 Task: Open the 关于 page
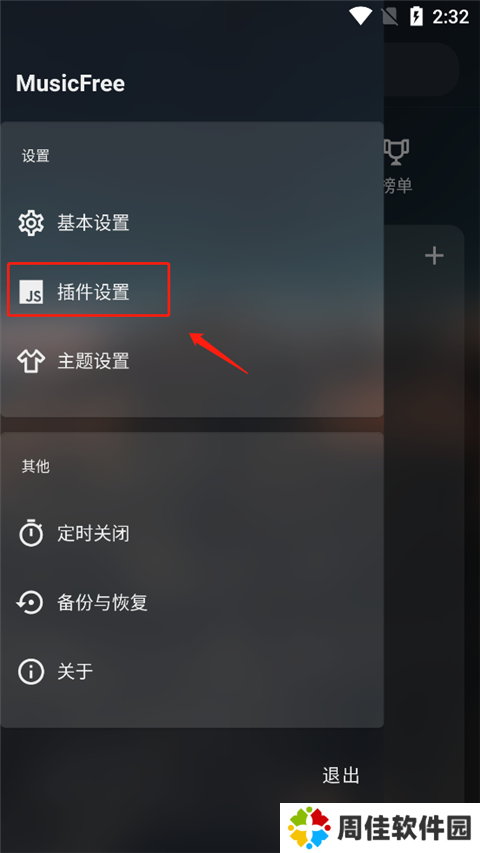(x=192, y=671)
